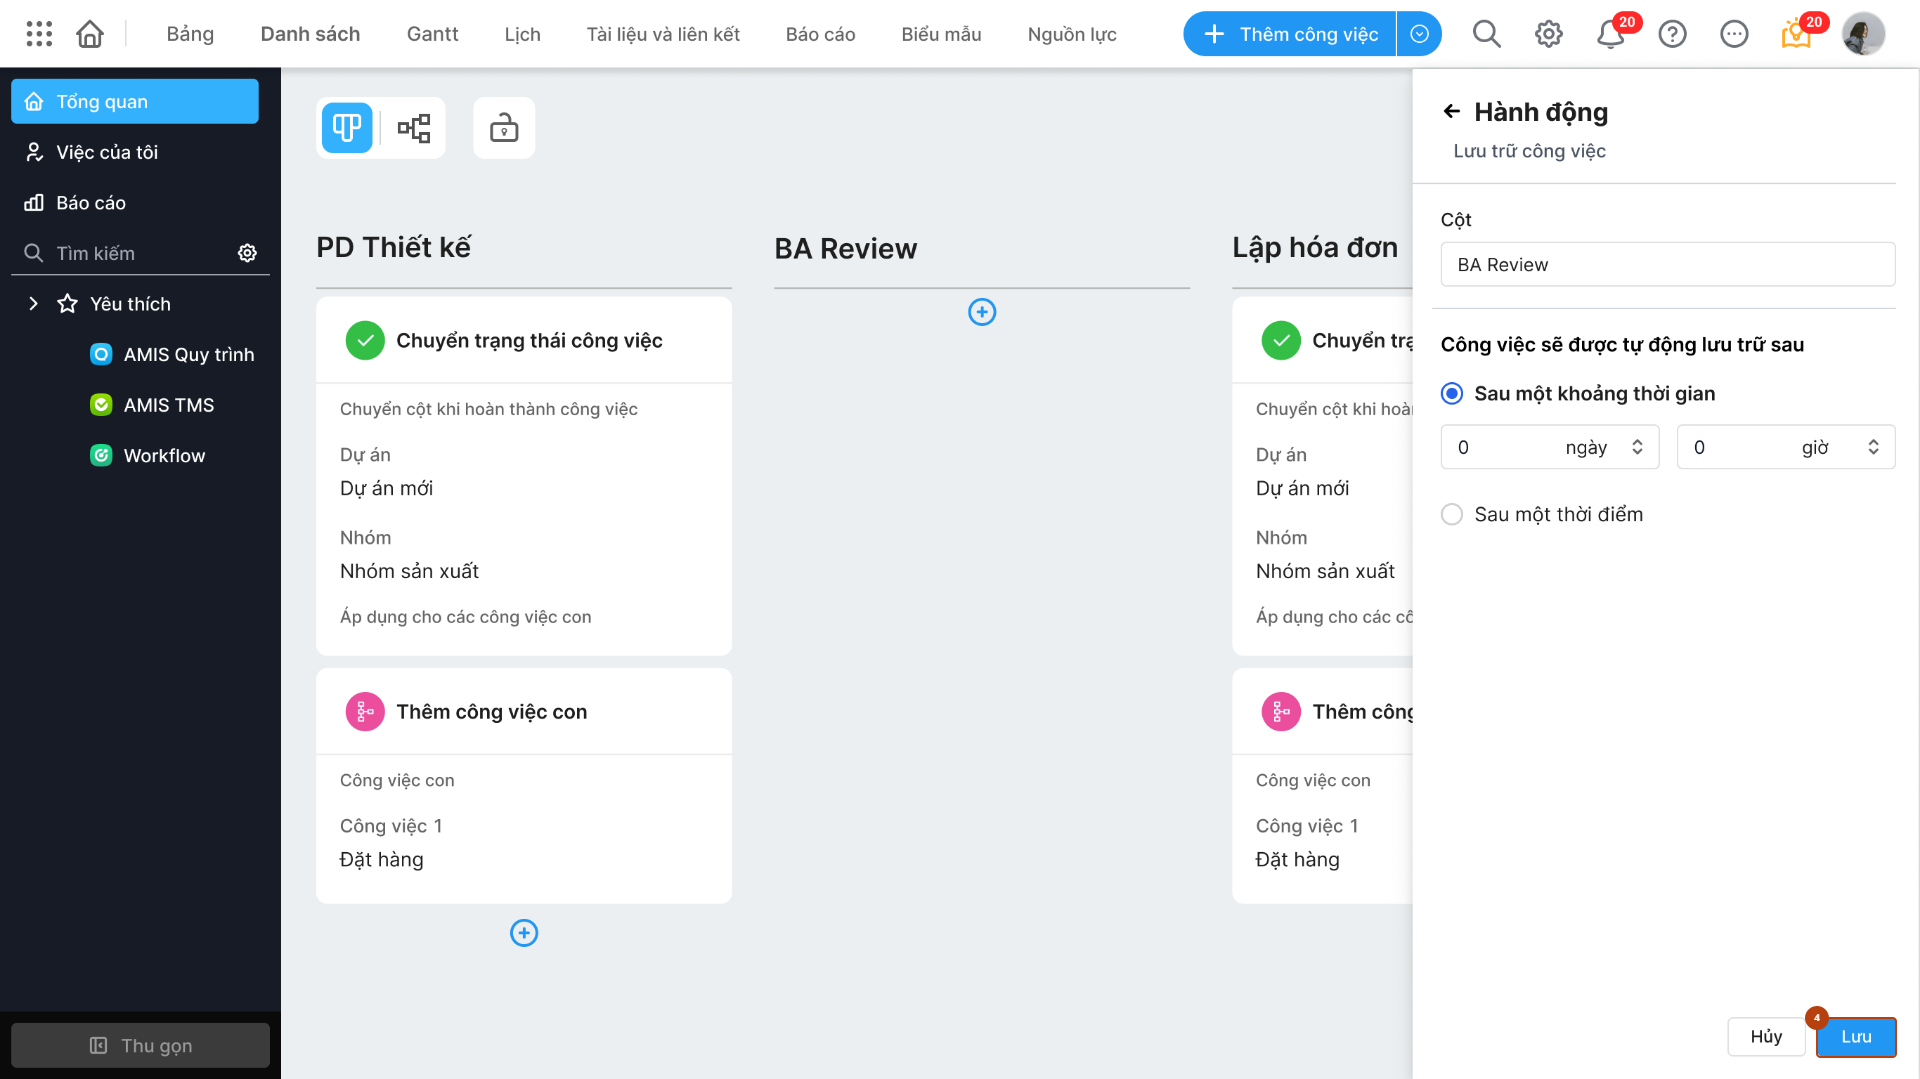Adjust the ngày stepper arrows
This screenshot has width=1920, height=1079.
tap(1637, 447)
